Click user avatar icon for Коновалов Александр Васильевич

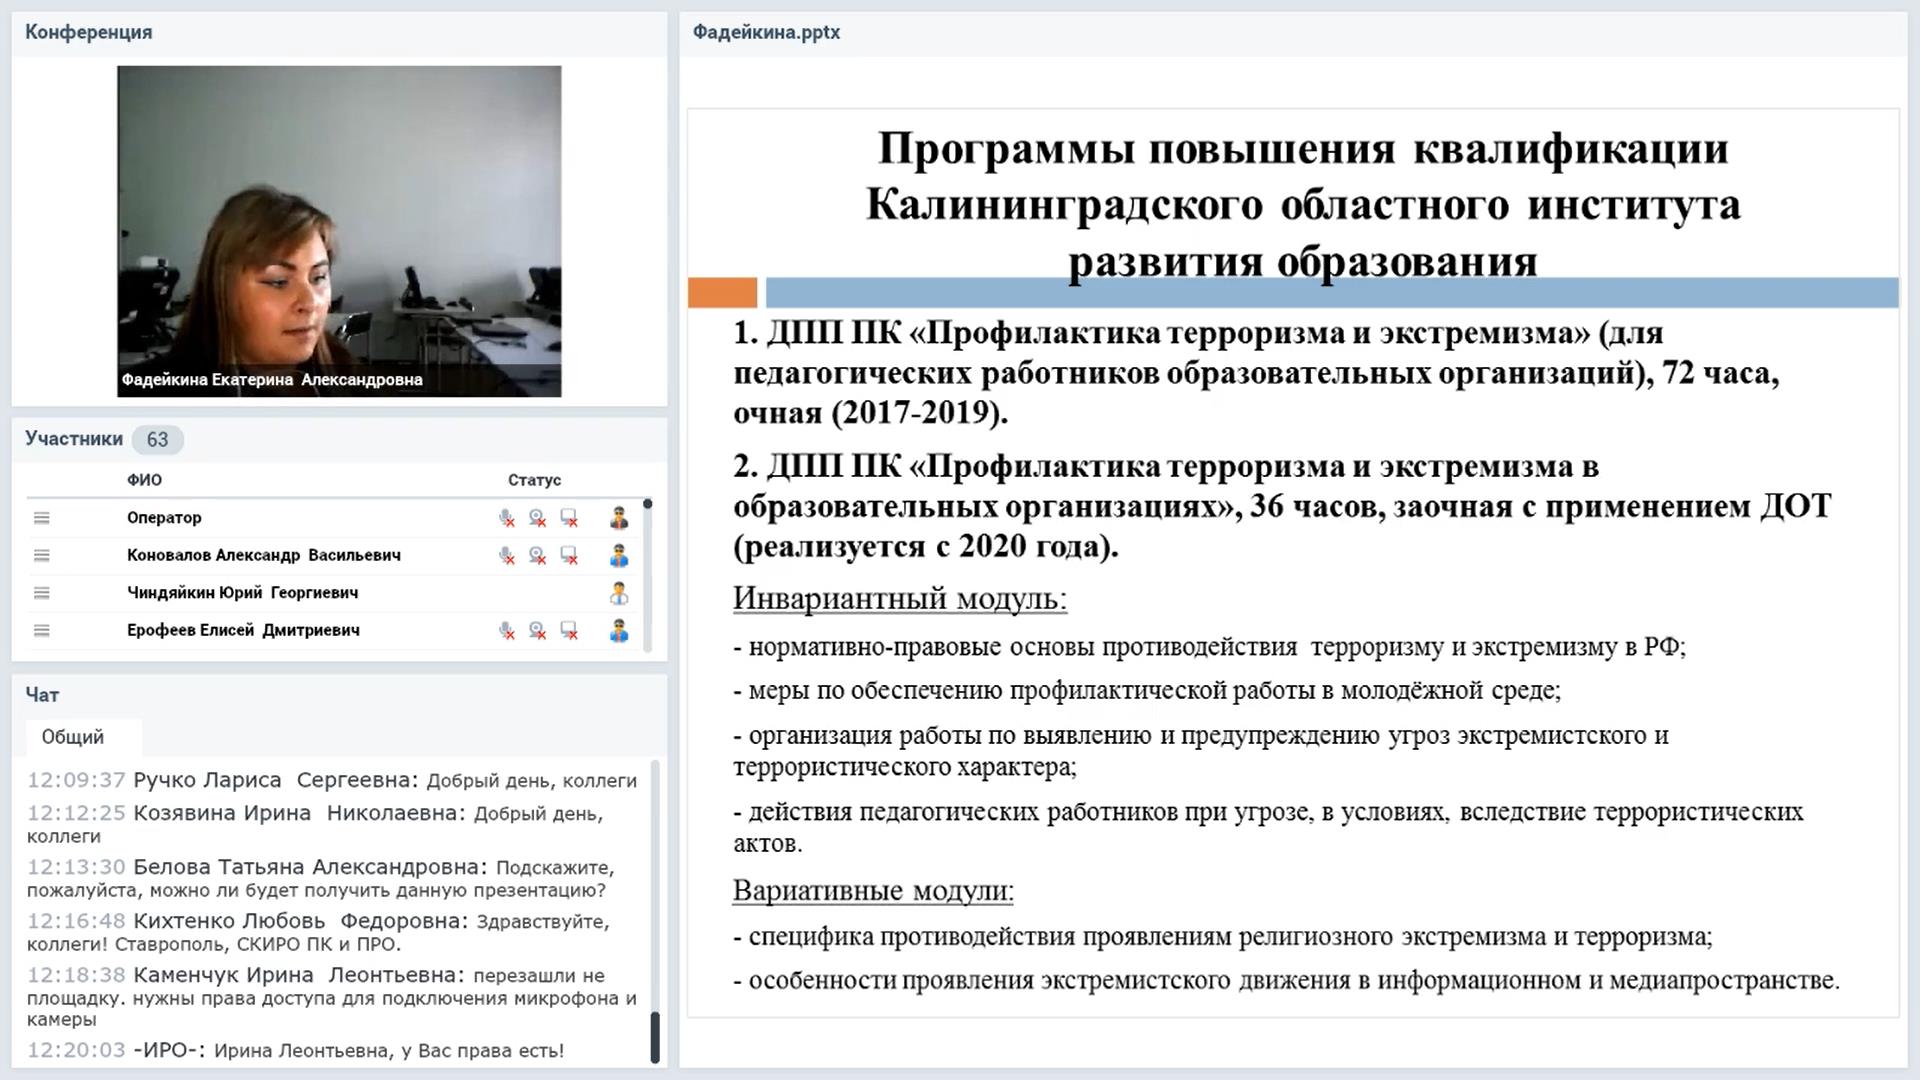coord(619,555)
